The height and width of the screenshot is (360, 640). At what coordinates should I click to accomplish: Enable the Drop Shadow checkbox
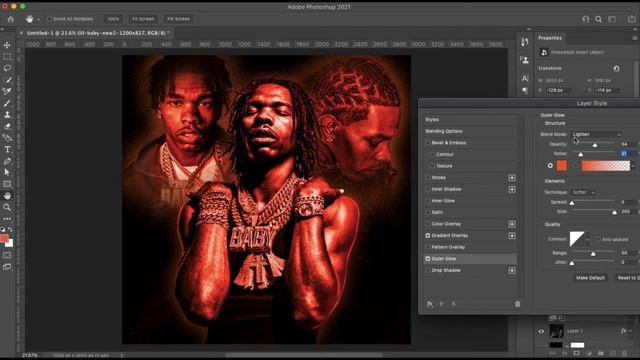pyautogui.click(x=428, y=270)
